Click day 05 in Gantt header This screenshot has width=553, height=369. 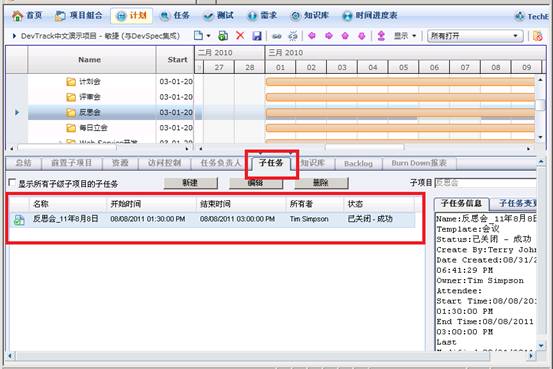(x=403, y=67)
